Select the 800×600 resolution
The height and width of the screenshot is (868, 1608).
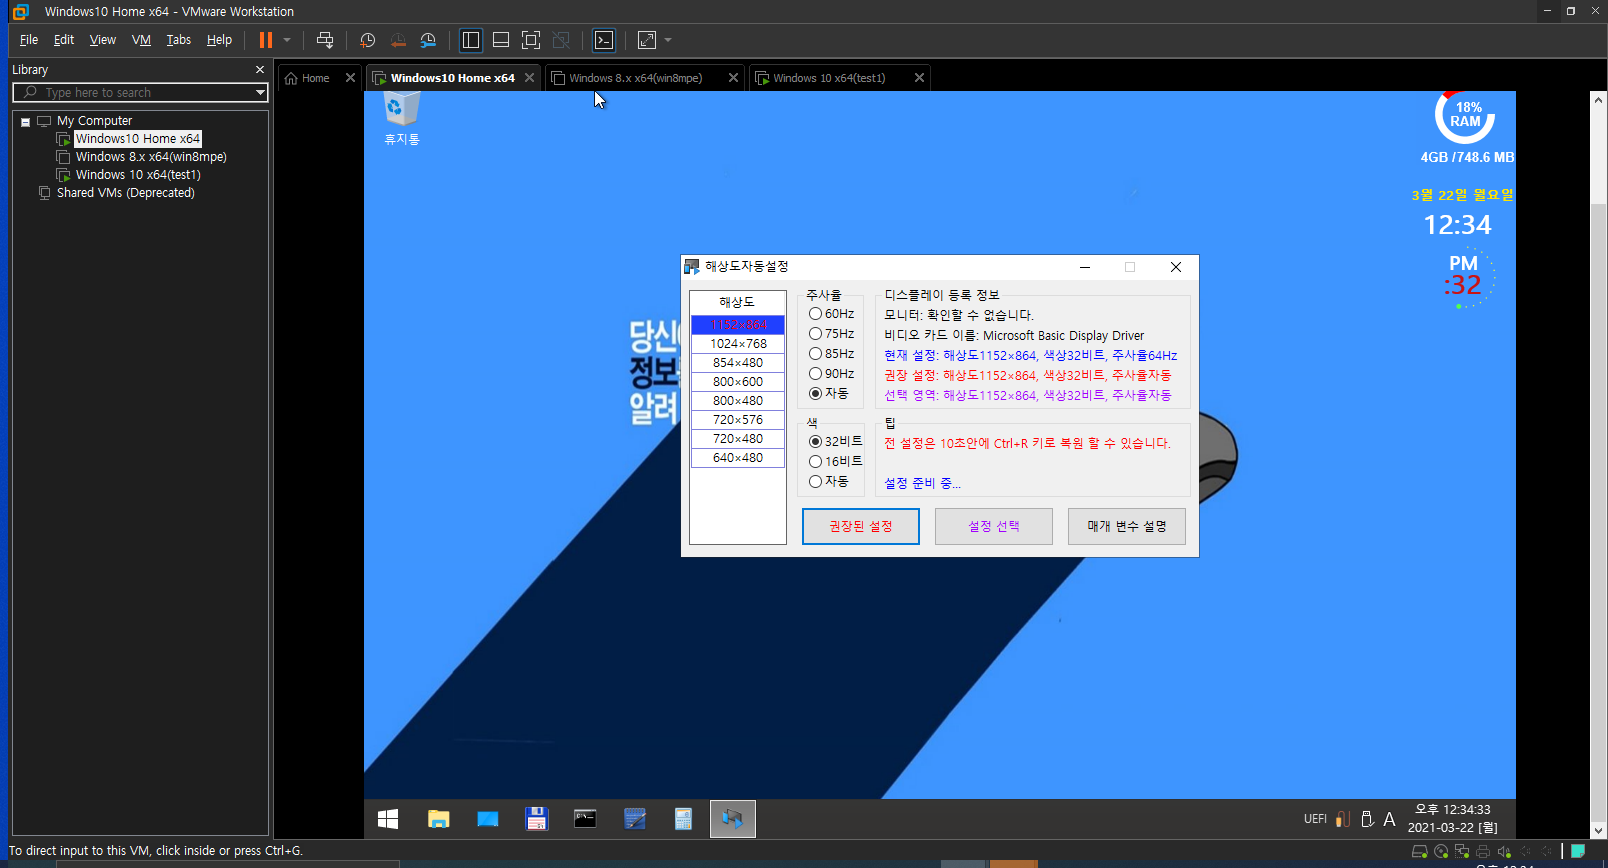coord(738,382)
